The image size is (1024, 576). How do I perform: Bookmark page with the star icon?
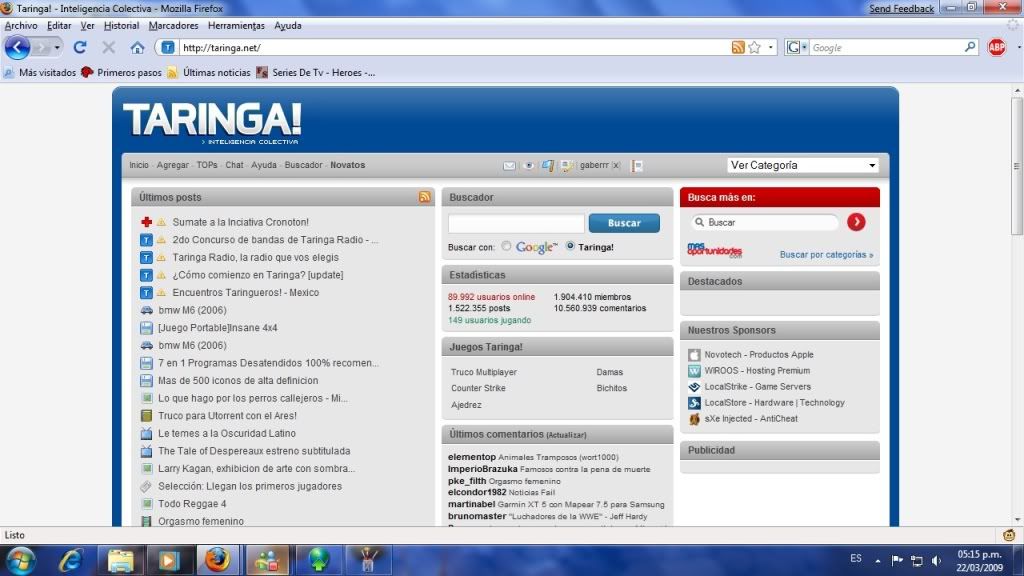pos(754,48)
